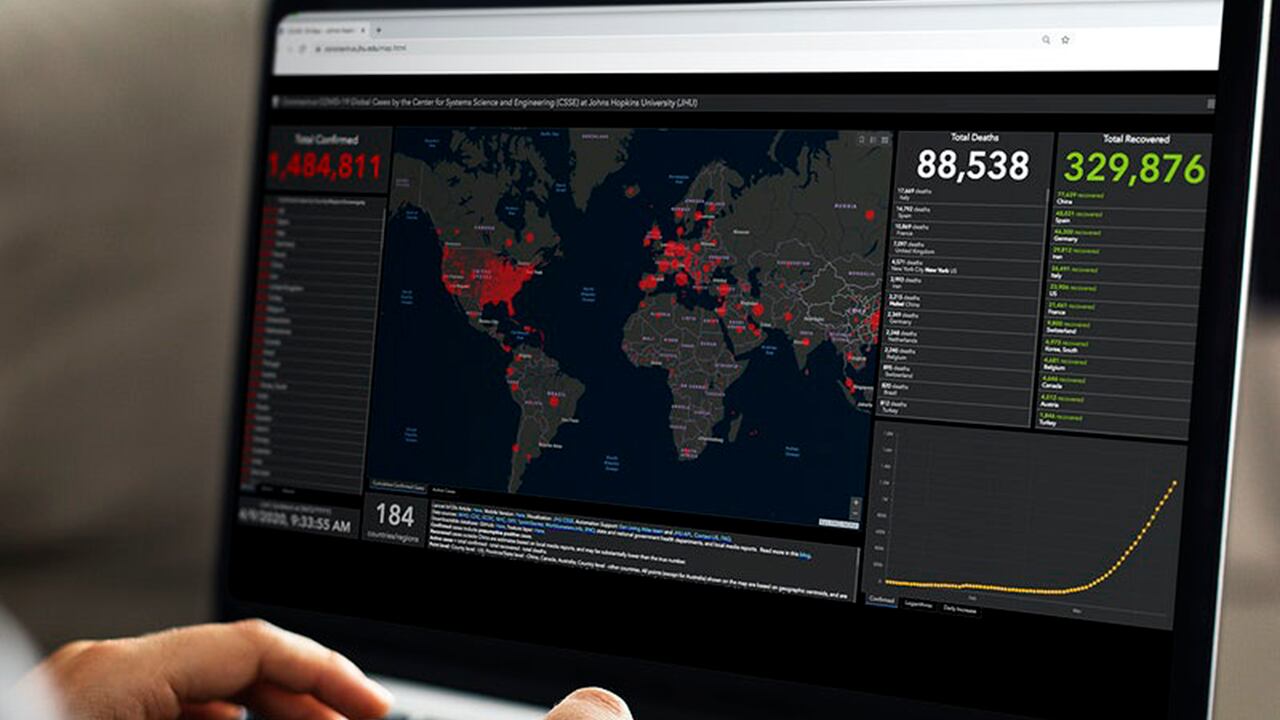Click the blog link in the info text
This screenshot has width=1280, height=720.
point(804,553)
